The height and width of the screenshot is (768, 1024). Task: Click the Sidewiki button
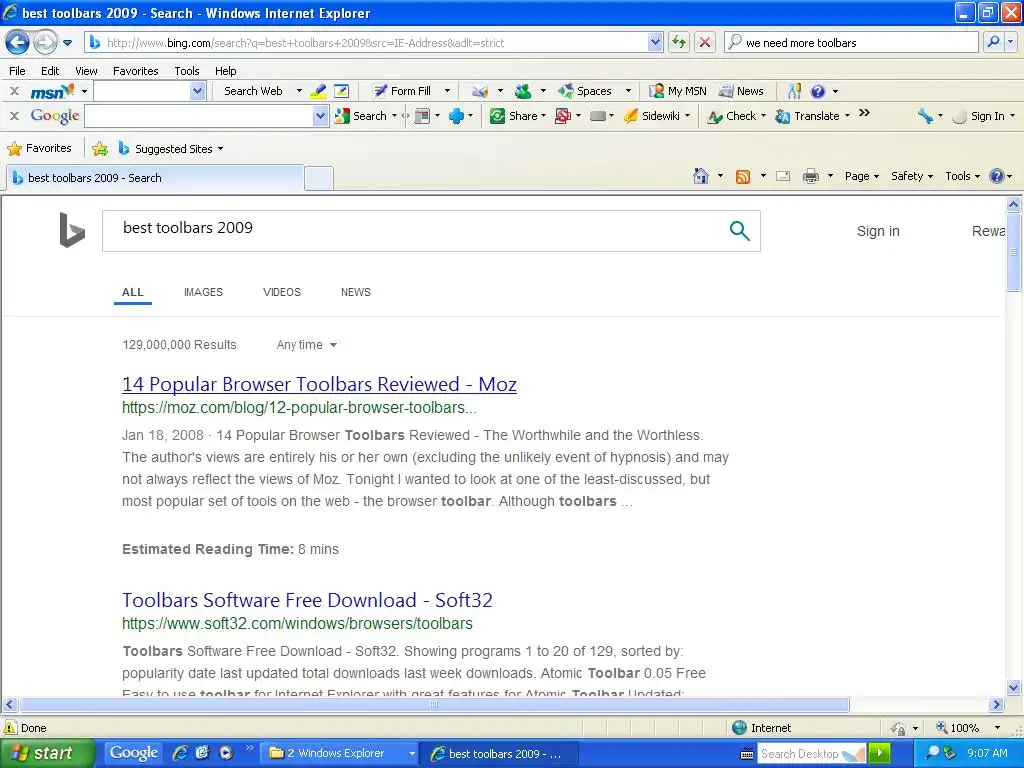point(652,116)
